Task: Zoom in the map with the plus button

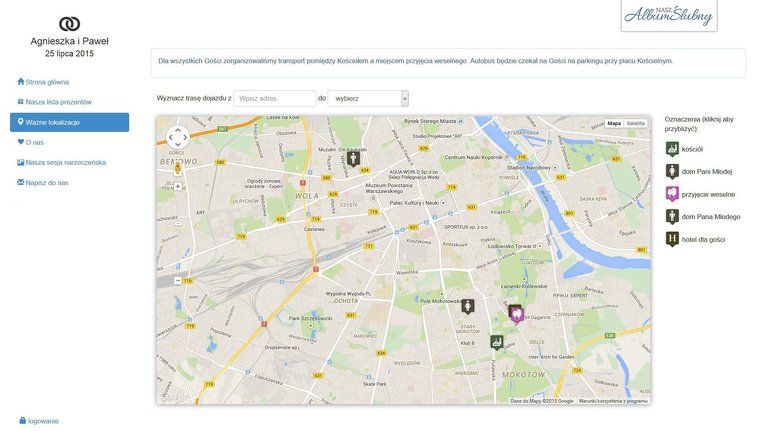Action: pyautogui.click(x=177, y=186)
